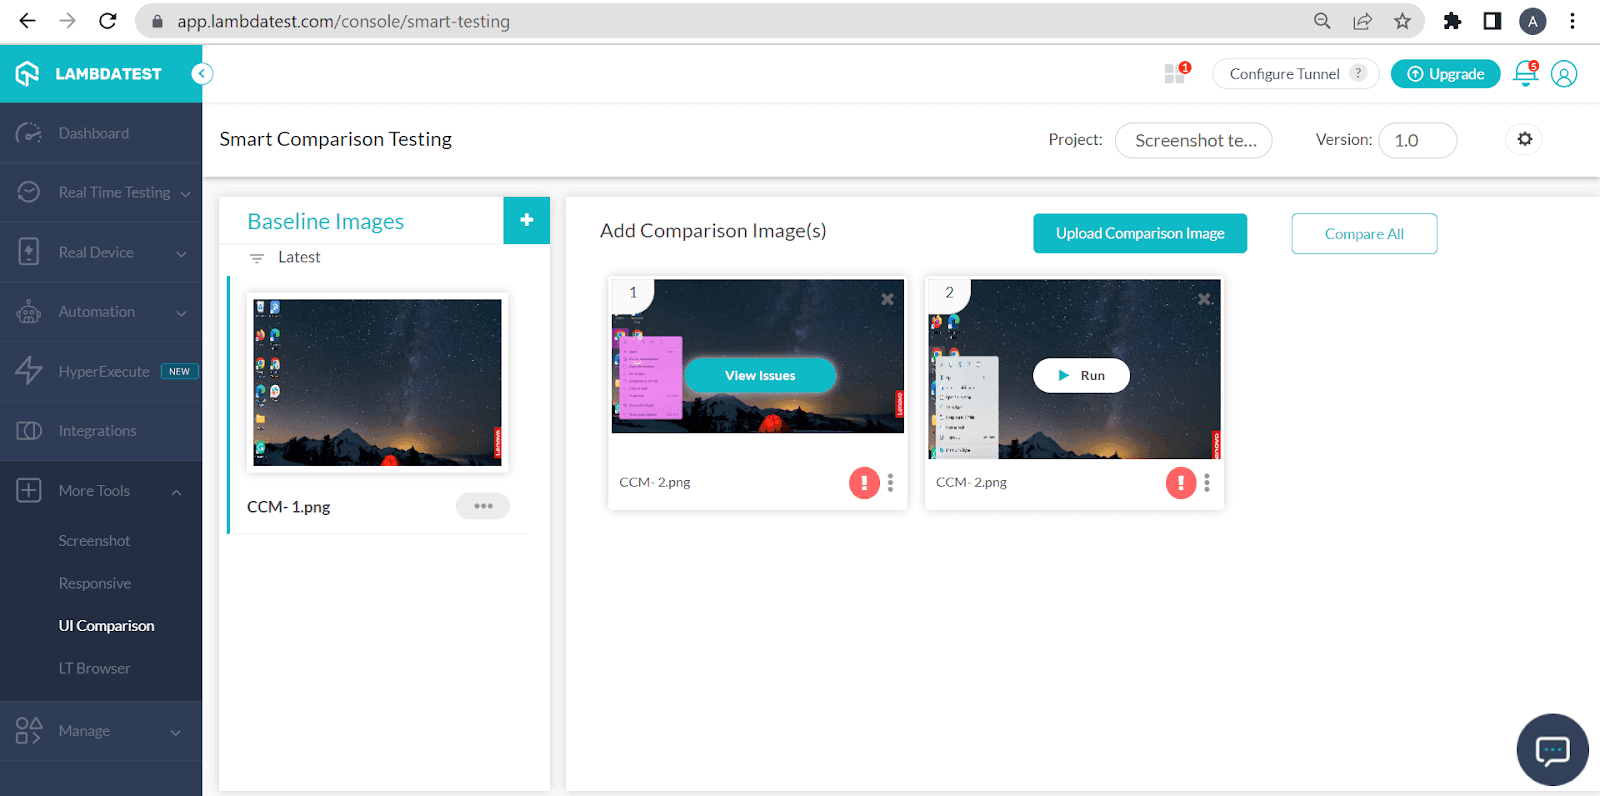
Task: Select LT Browser menu item
Action: [x=94, y=669]
